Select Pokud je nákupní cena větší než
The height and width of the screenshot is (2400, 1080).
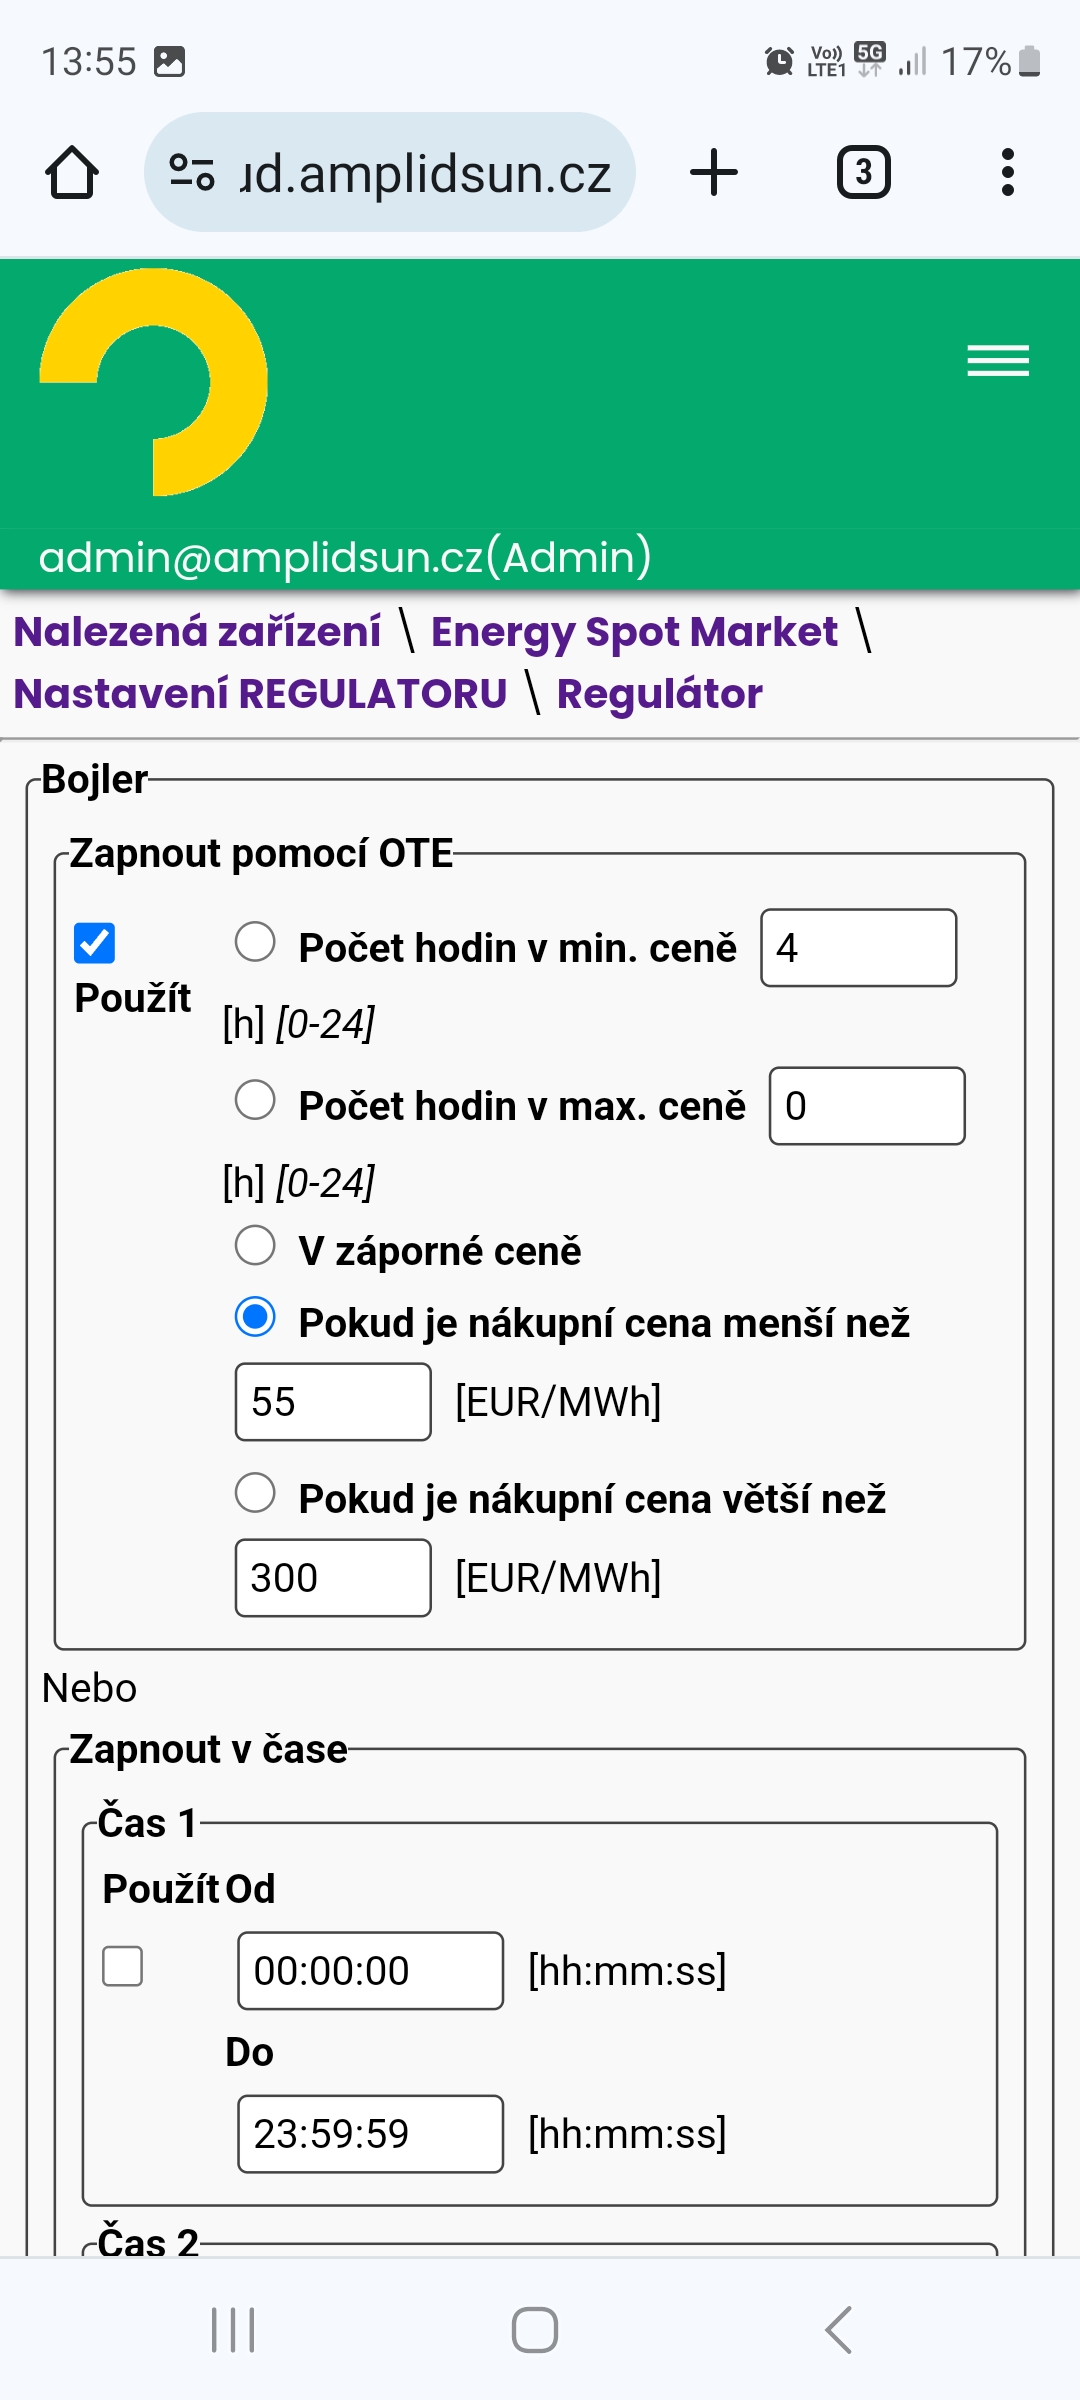click(255, 1493)
